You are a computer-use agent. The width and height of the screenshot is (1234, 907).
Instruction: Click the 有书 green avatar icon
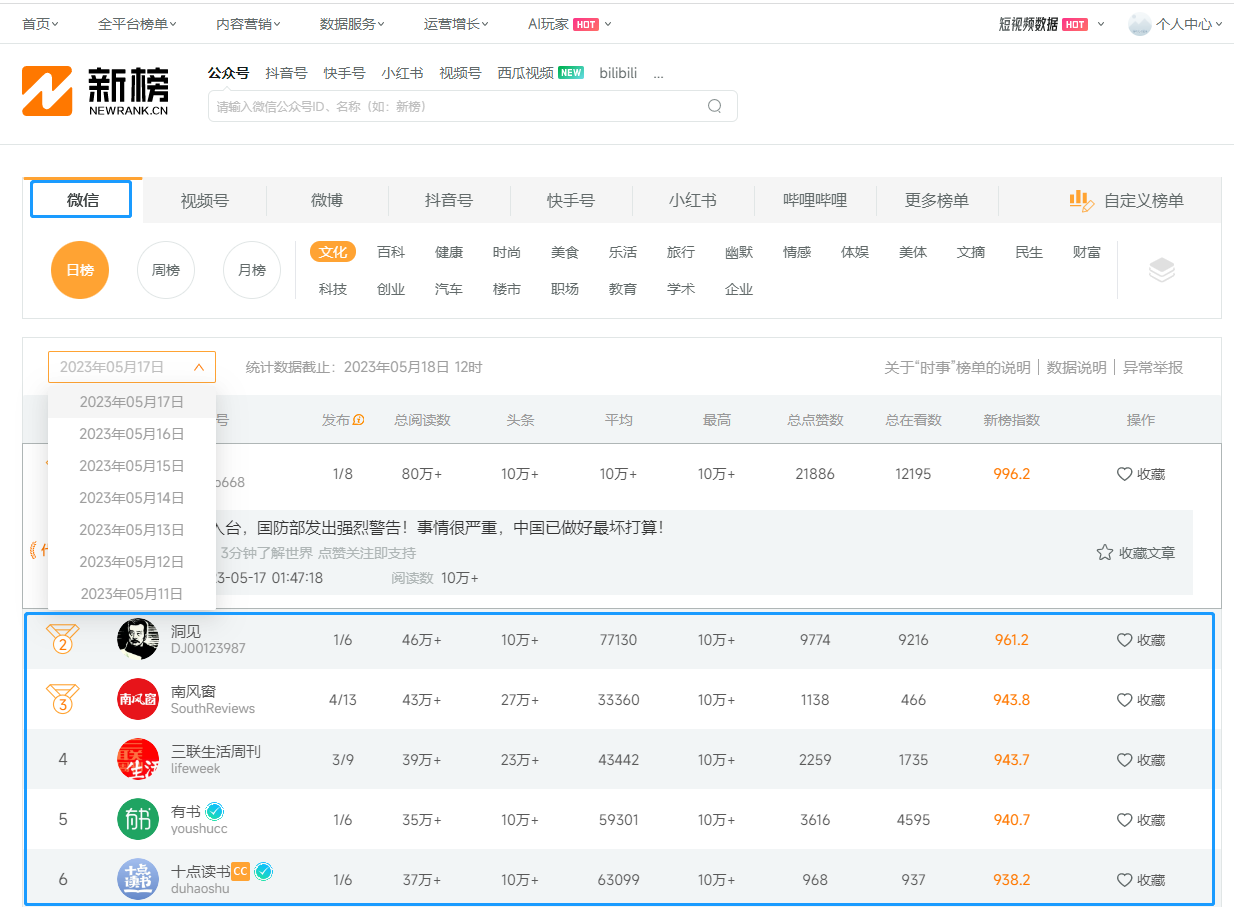click(x=138, y=819)
